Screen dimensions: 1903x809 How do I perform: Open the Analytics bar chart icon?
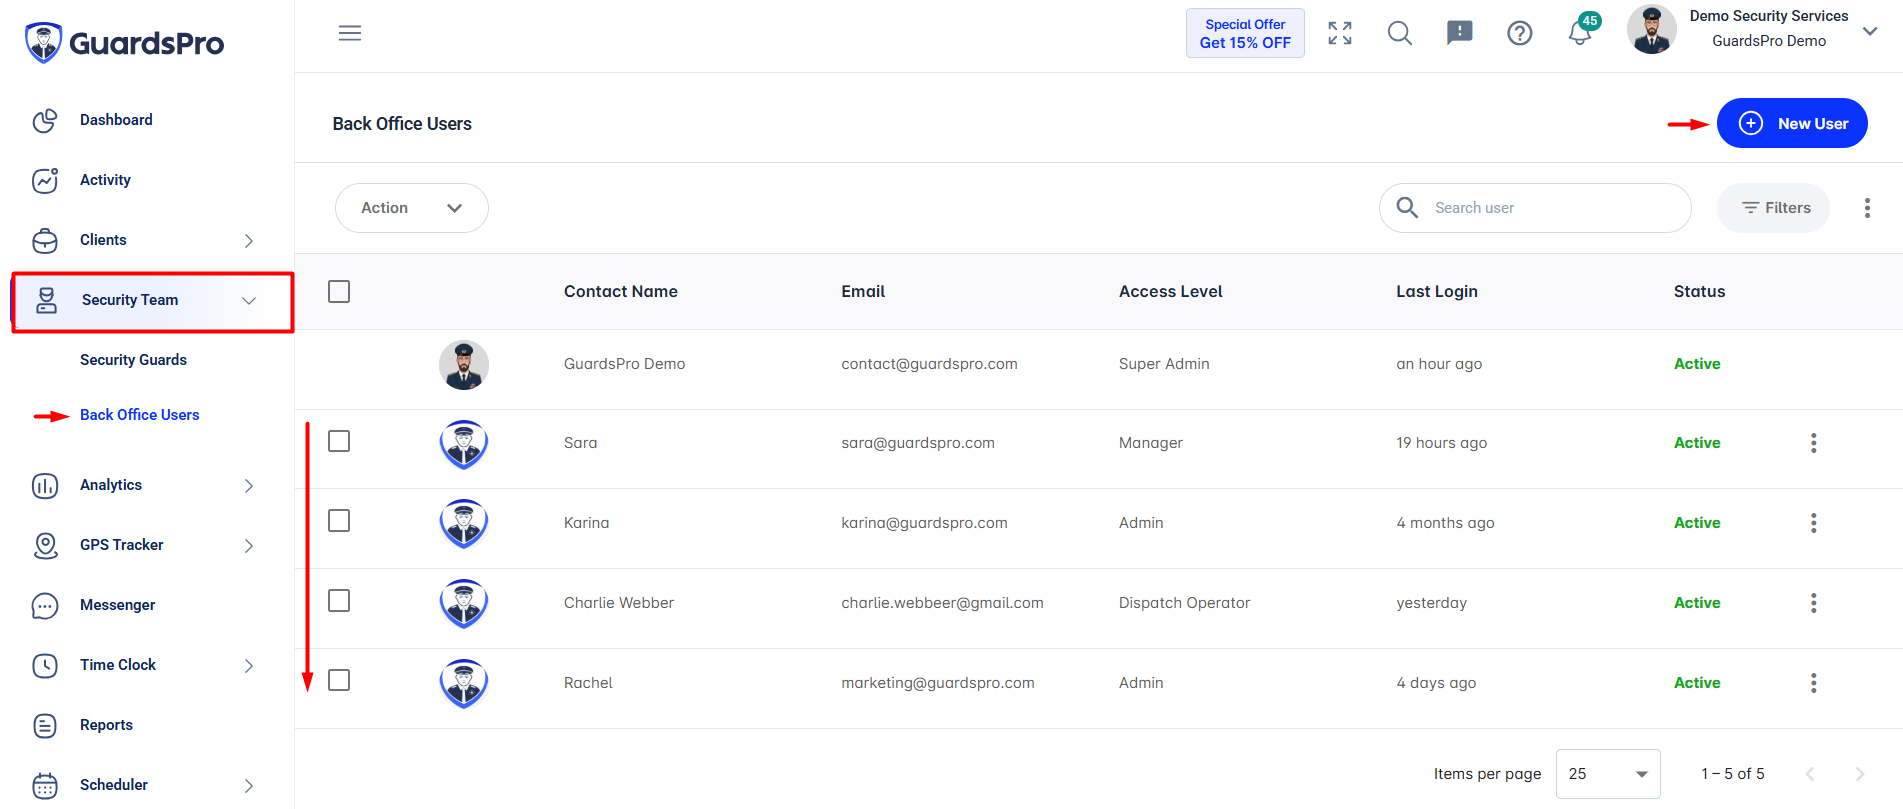coord(45,486)
